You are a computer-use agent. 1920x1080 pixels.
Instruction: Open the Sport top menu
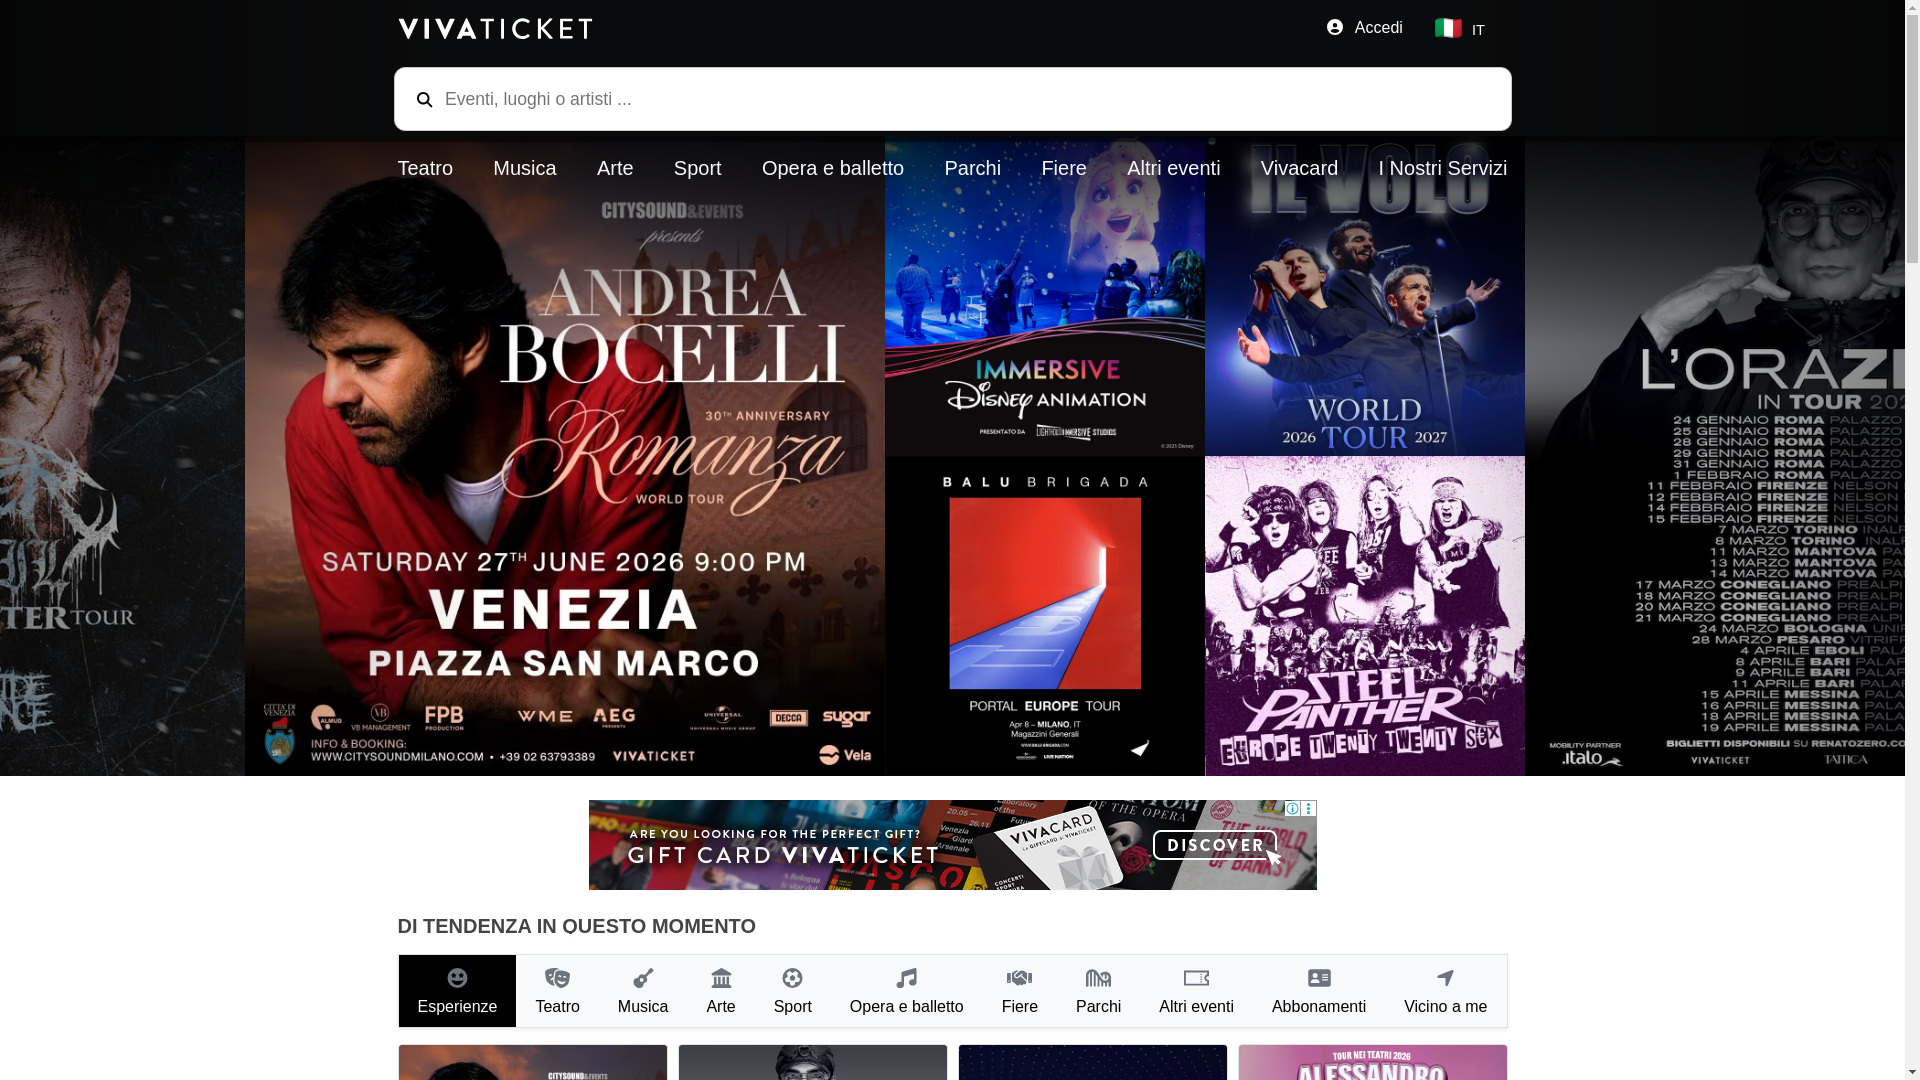pos(698,168)
